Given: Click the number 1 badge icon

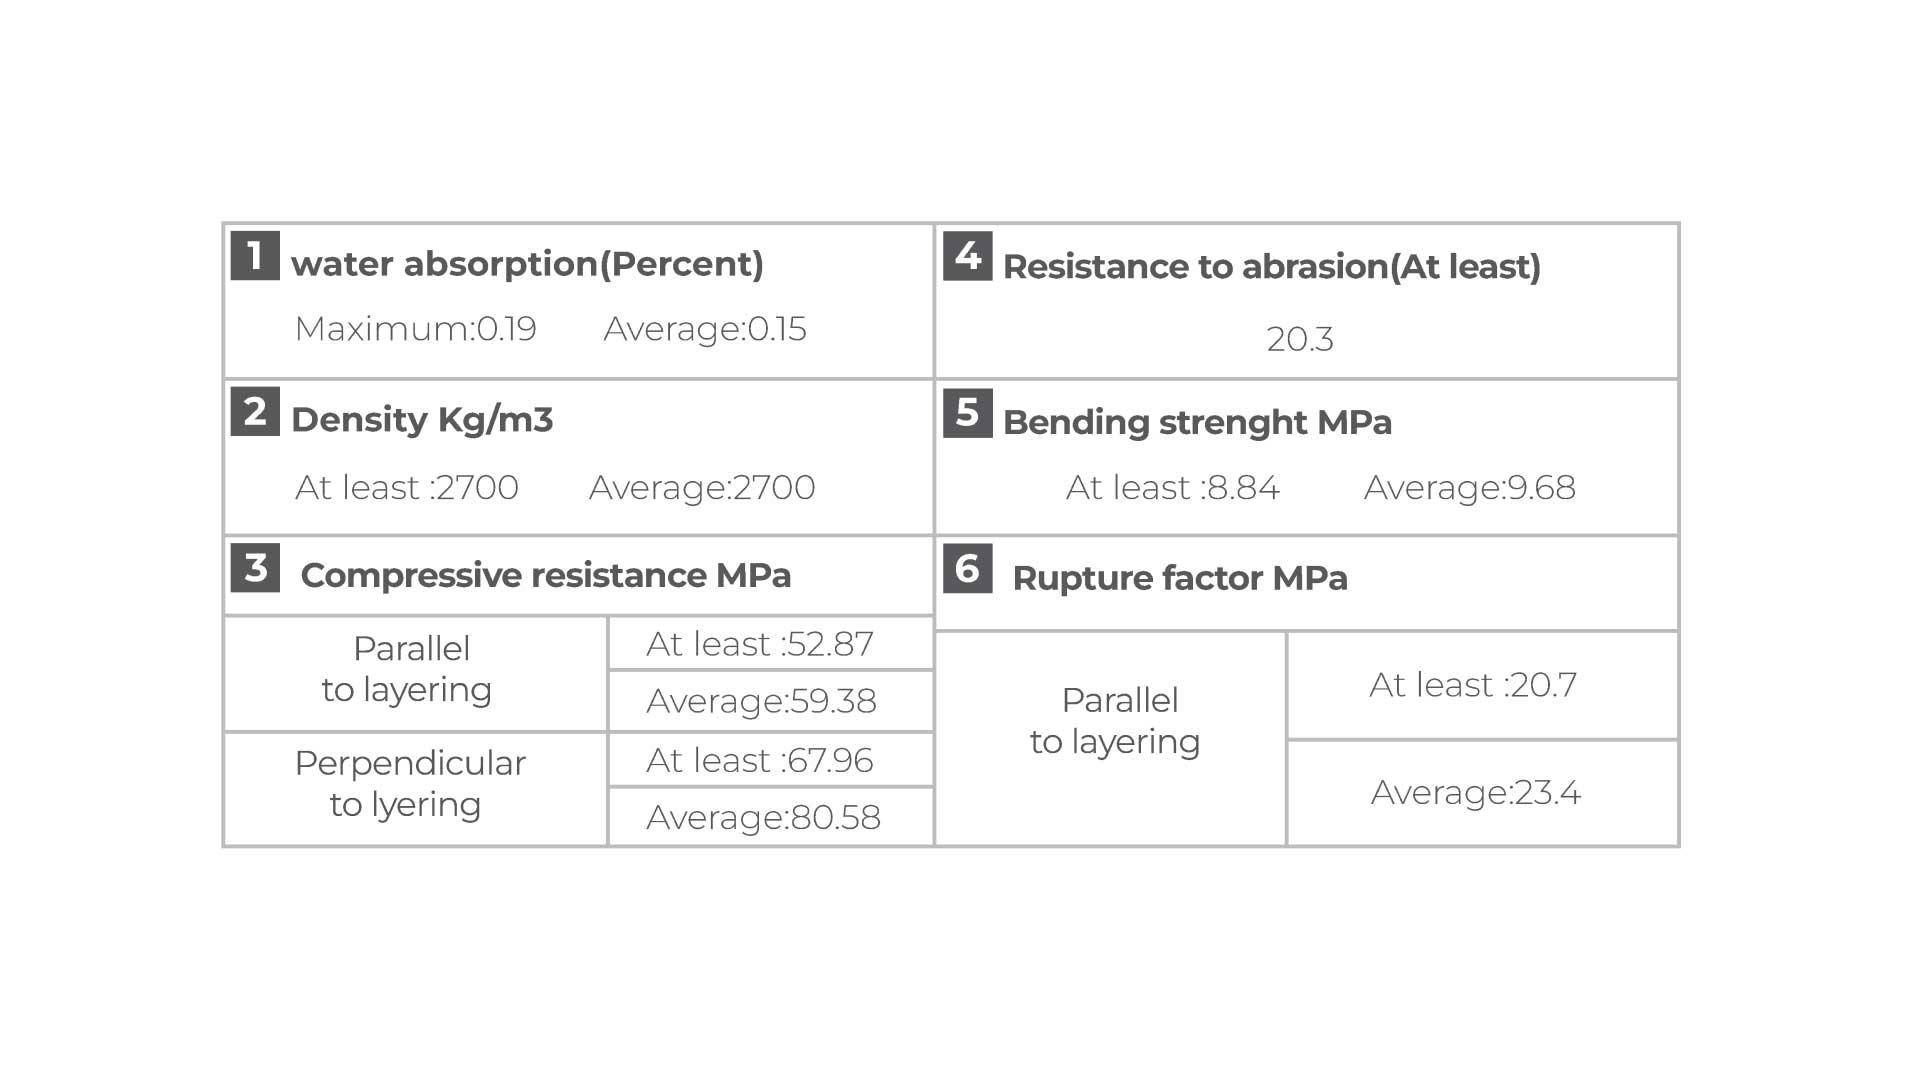Looking at the screenshot, I should point(255,255).
